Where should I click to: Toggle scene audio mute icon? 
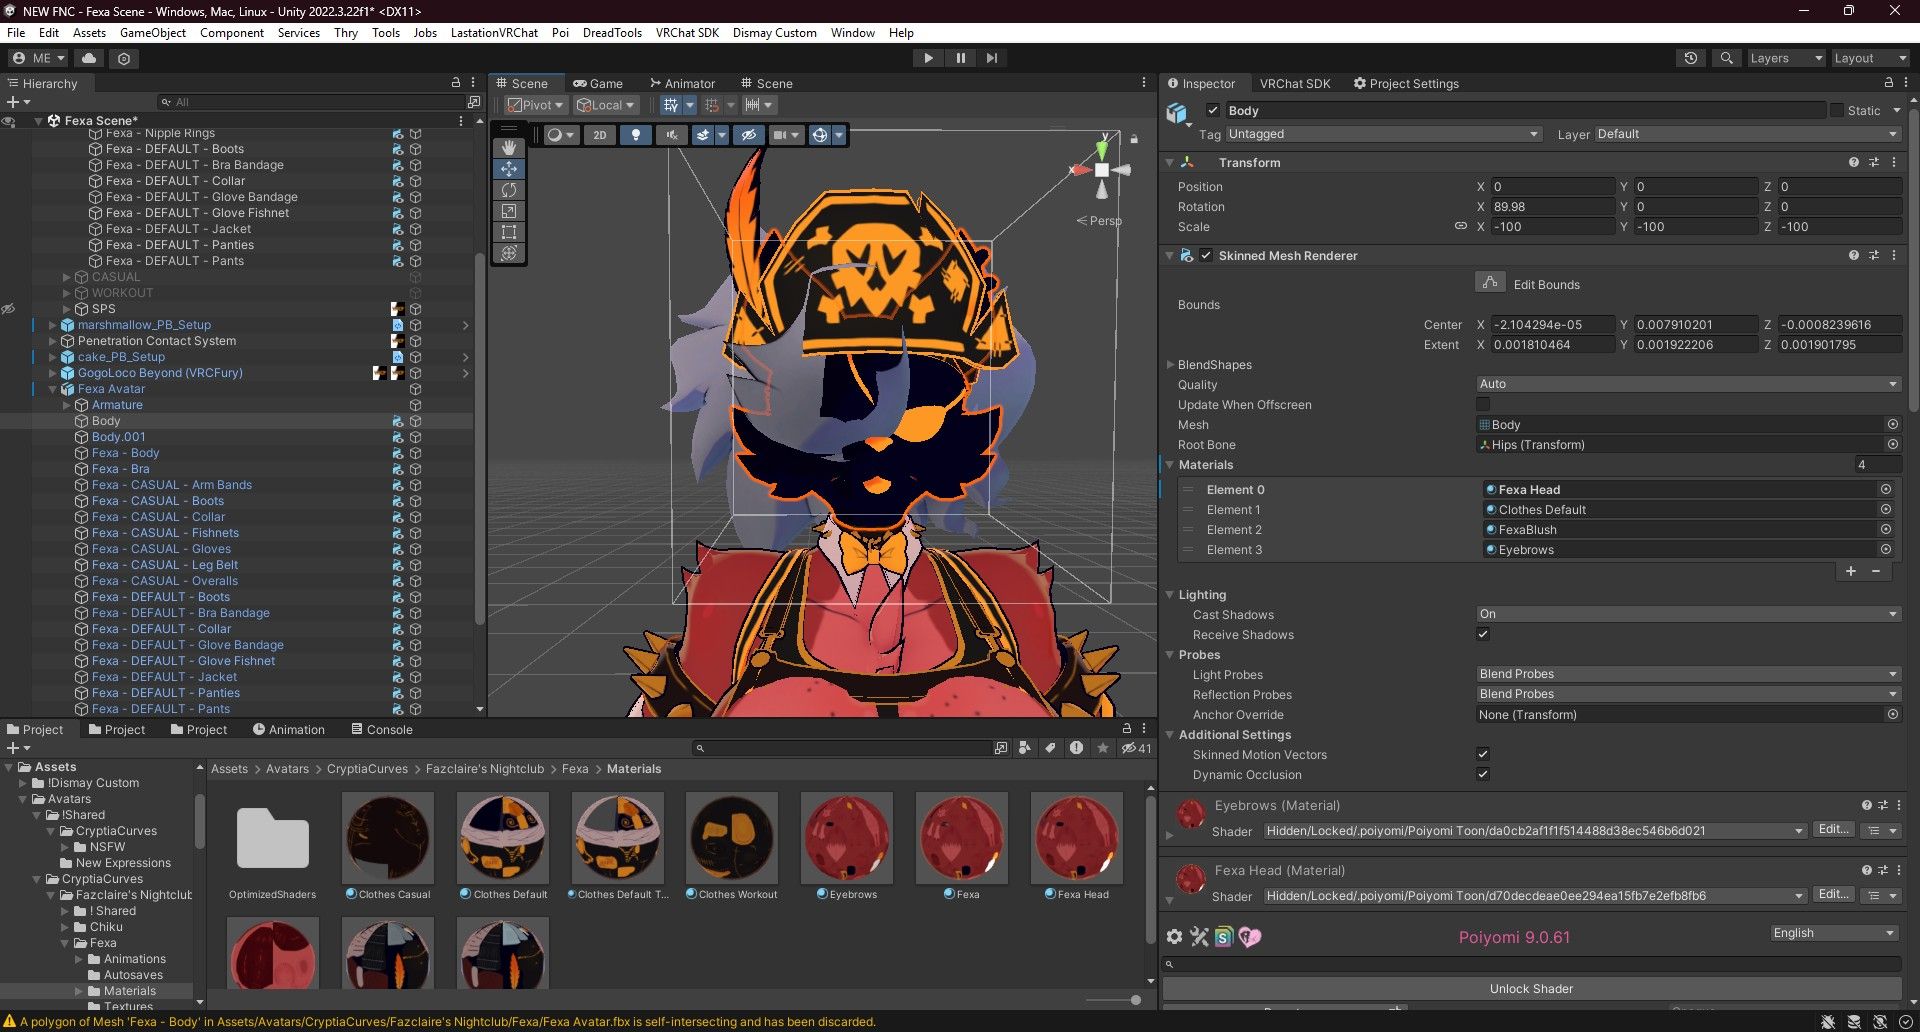(671, 135)
